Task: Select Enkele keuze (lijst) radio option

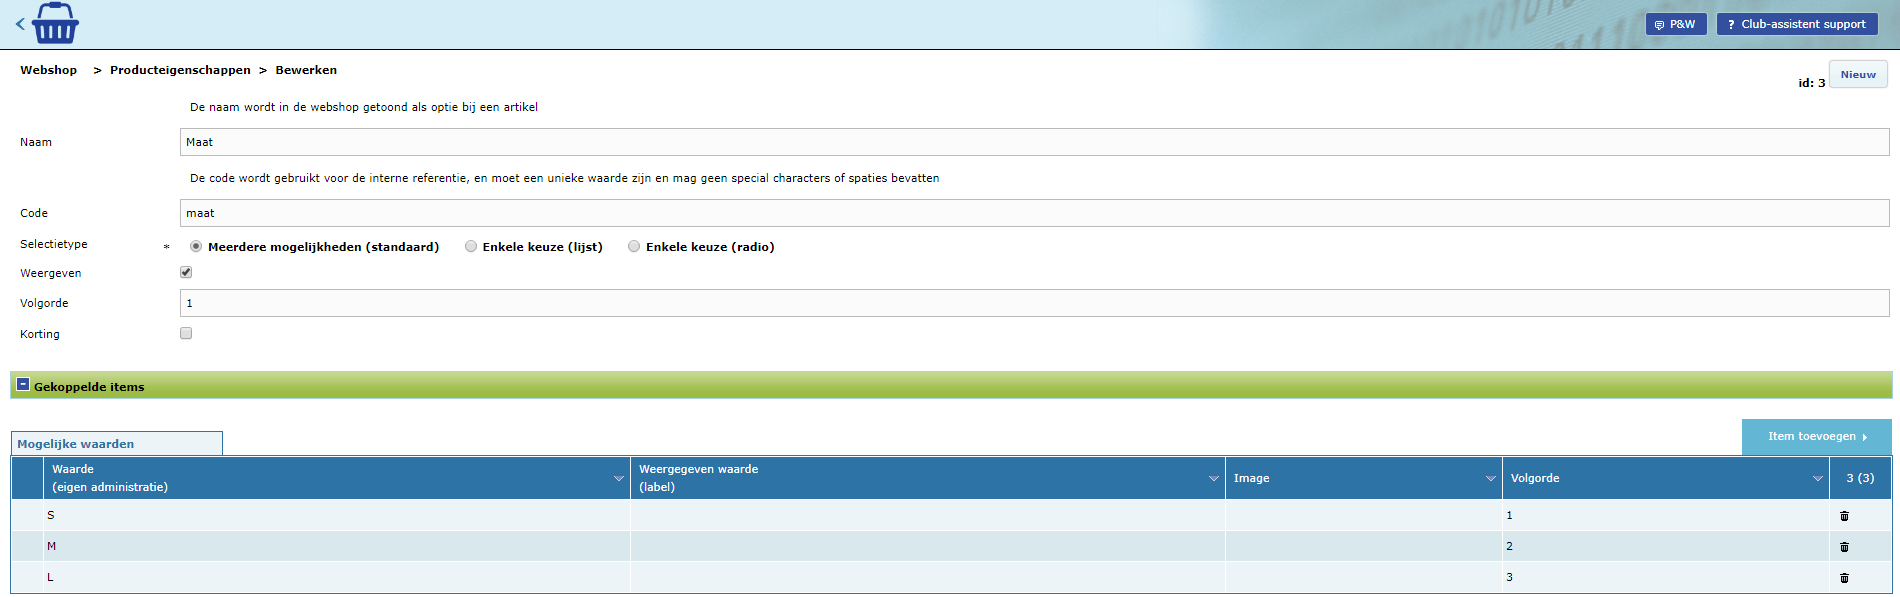Action: (471, 247)
